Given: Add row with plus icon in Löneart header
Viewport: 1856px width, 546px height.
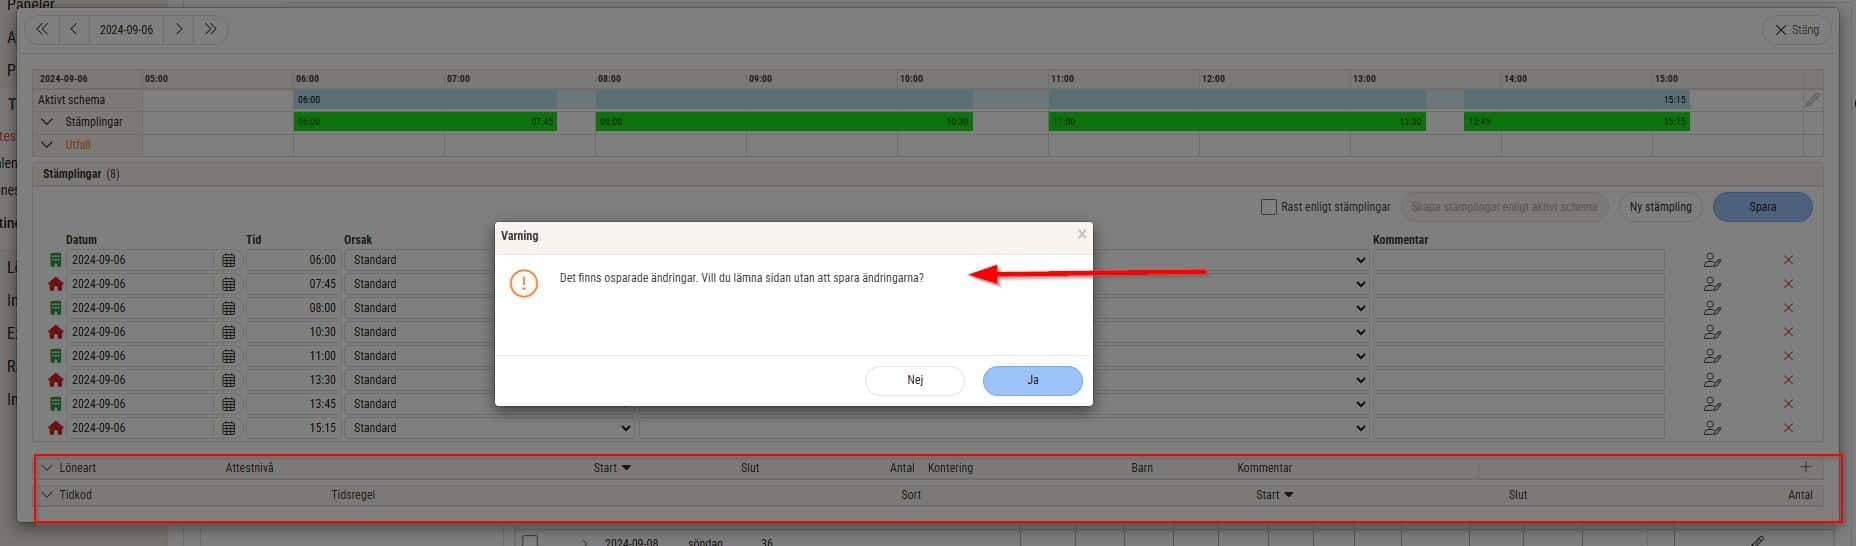Looking at the screenshot, I should pos(1805,467).
